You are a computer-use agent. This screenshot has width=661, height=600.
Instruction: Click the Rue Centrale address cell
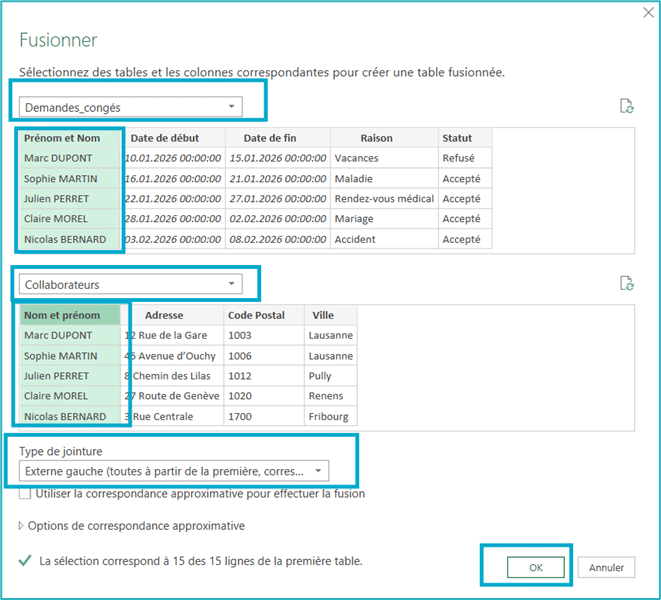[173, 416]
